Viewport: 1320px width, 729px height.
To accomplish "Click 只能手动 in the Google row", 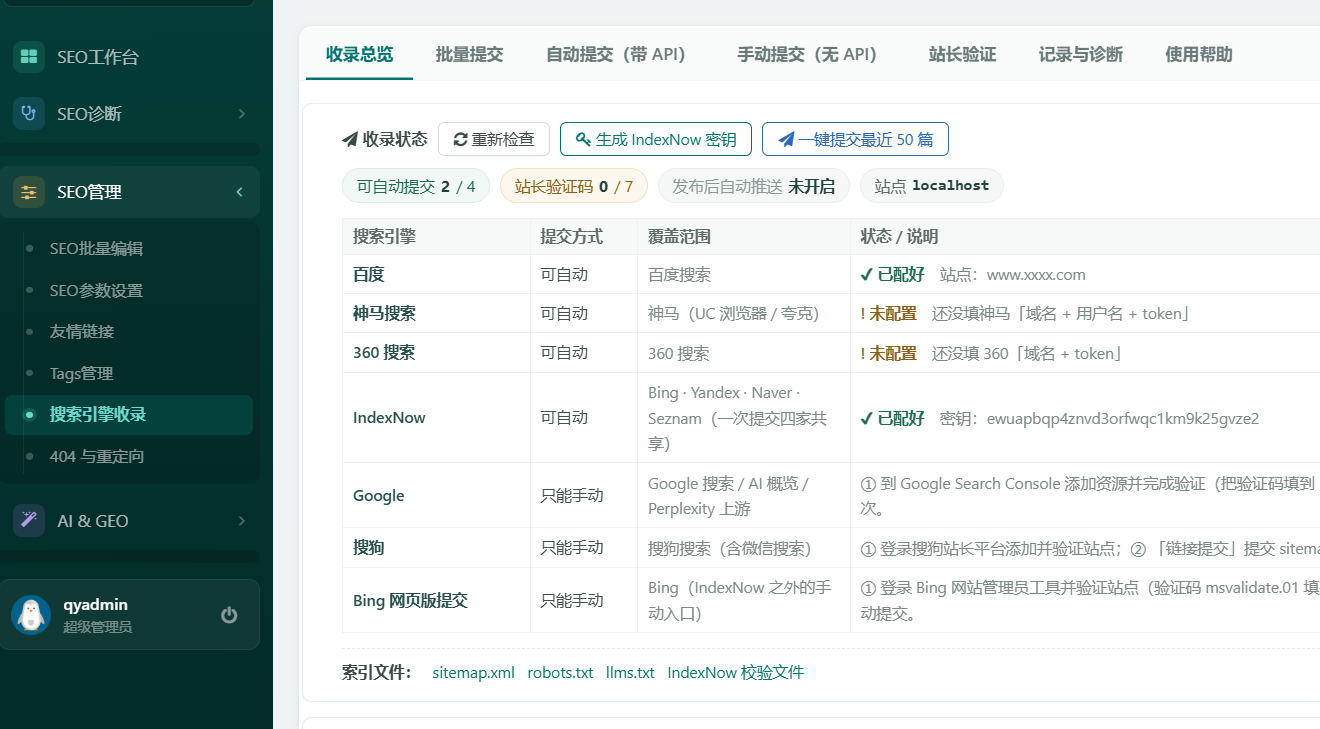I will [x=572, y=495].
